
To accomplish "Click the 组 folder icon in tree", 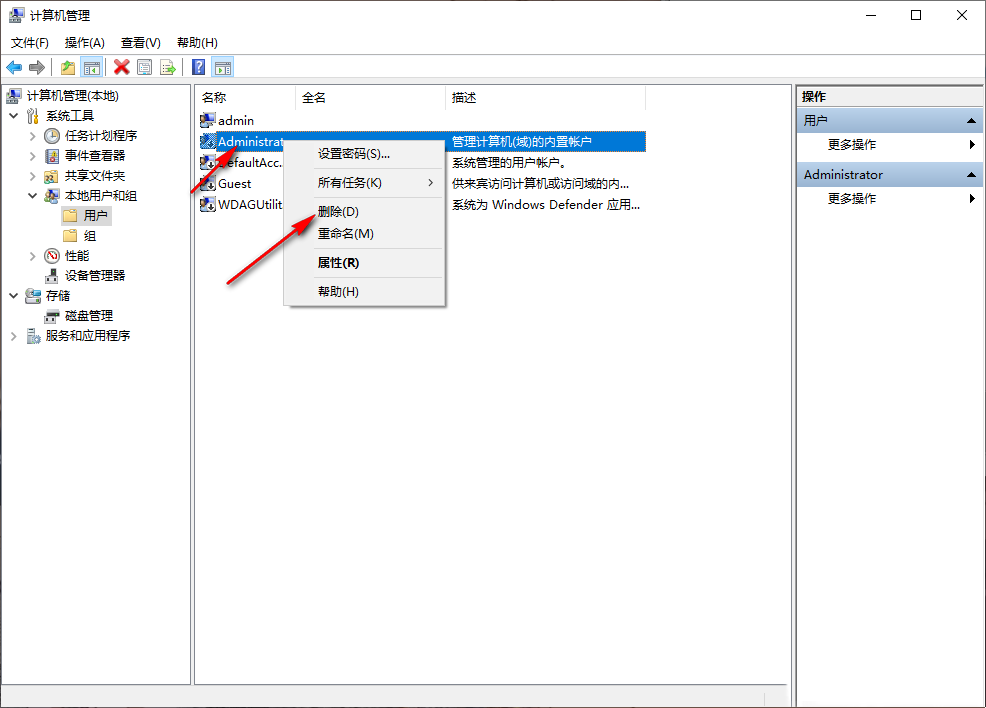I will coord(70,236).
